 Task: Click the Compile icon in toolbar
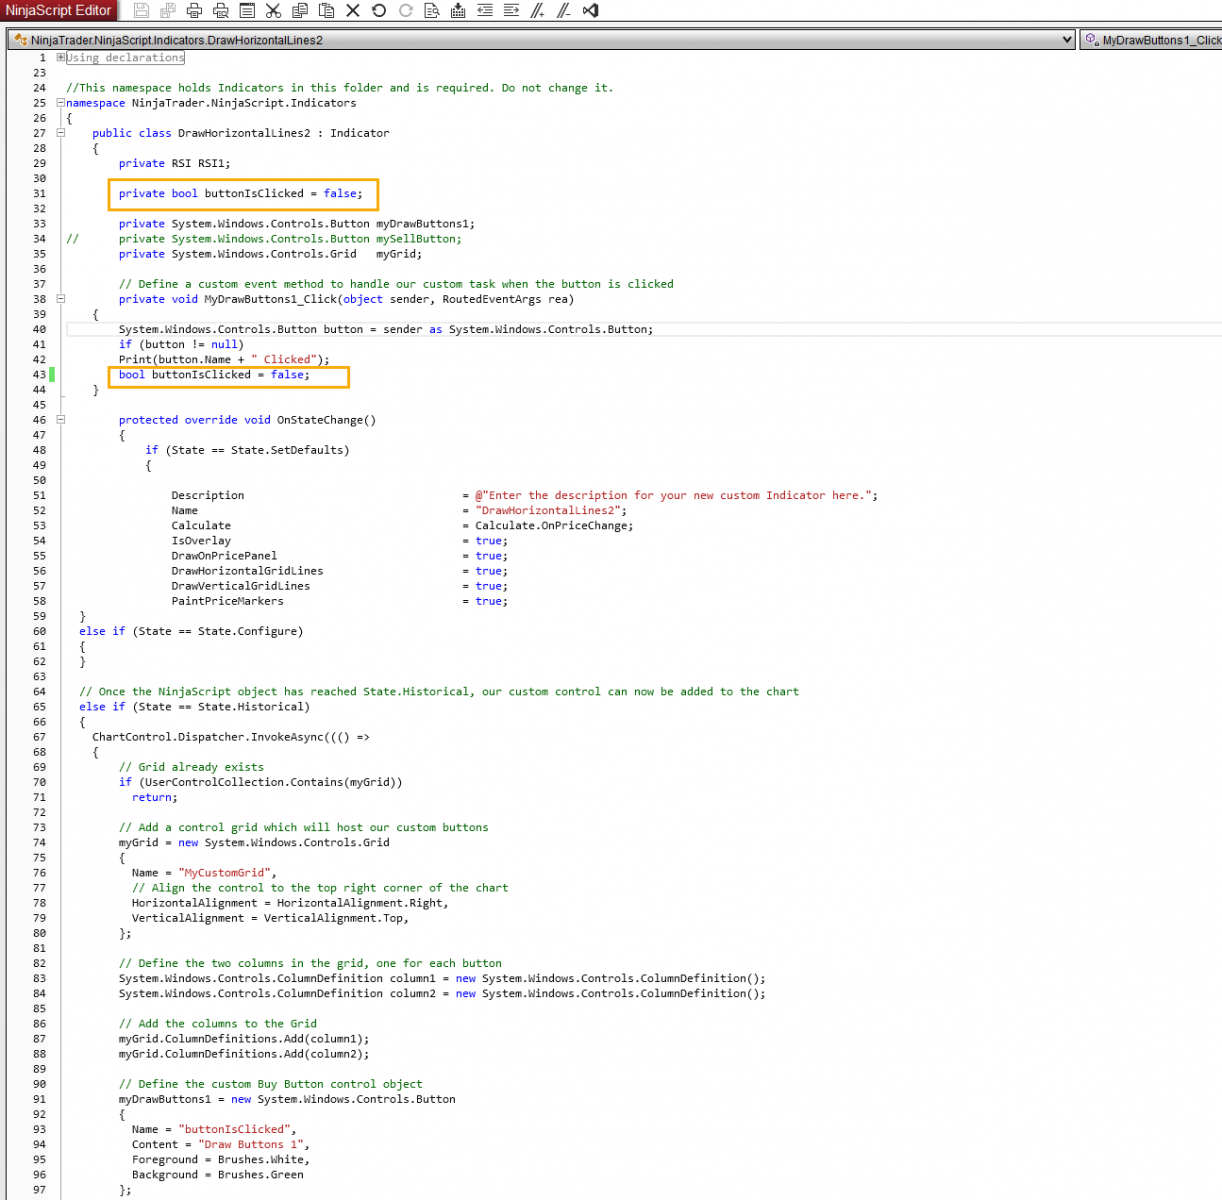point(458,11)
